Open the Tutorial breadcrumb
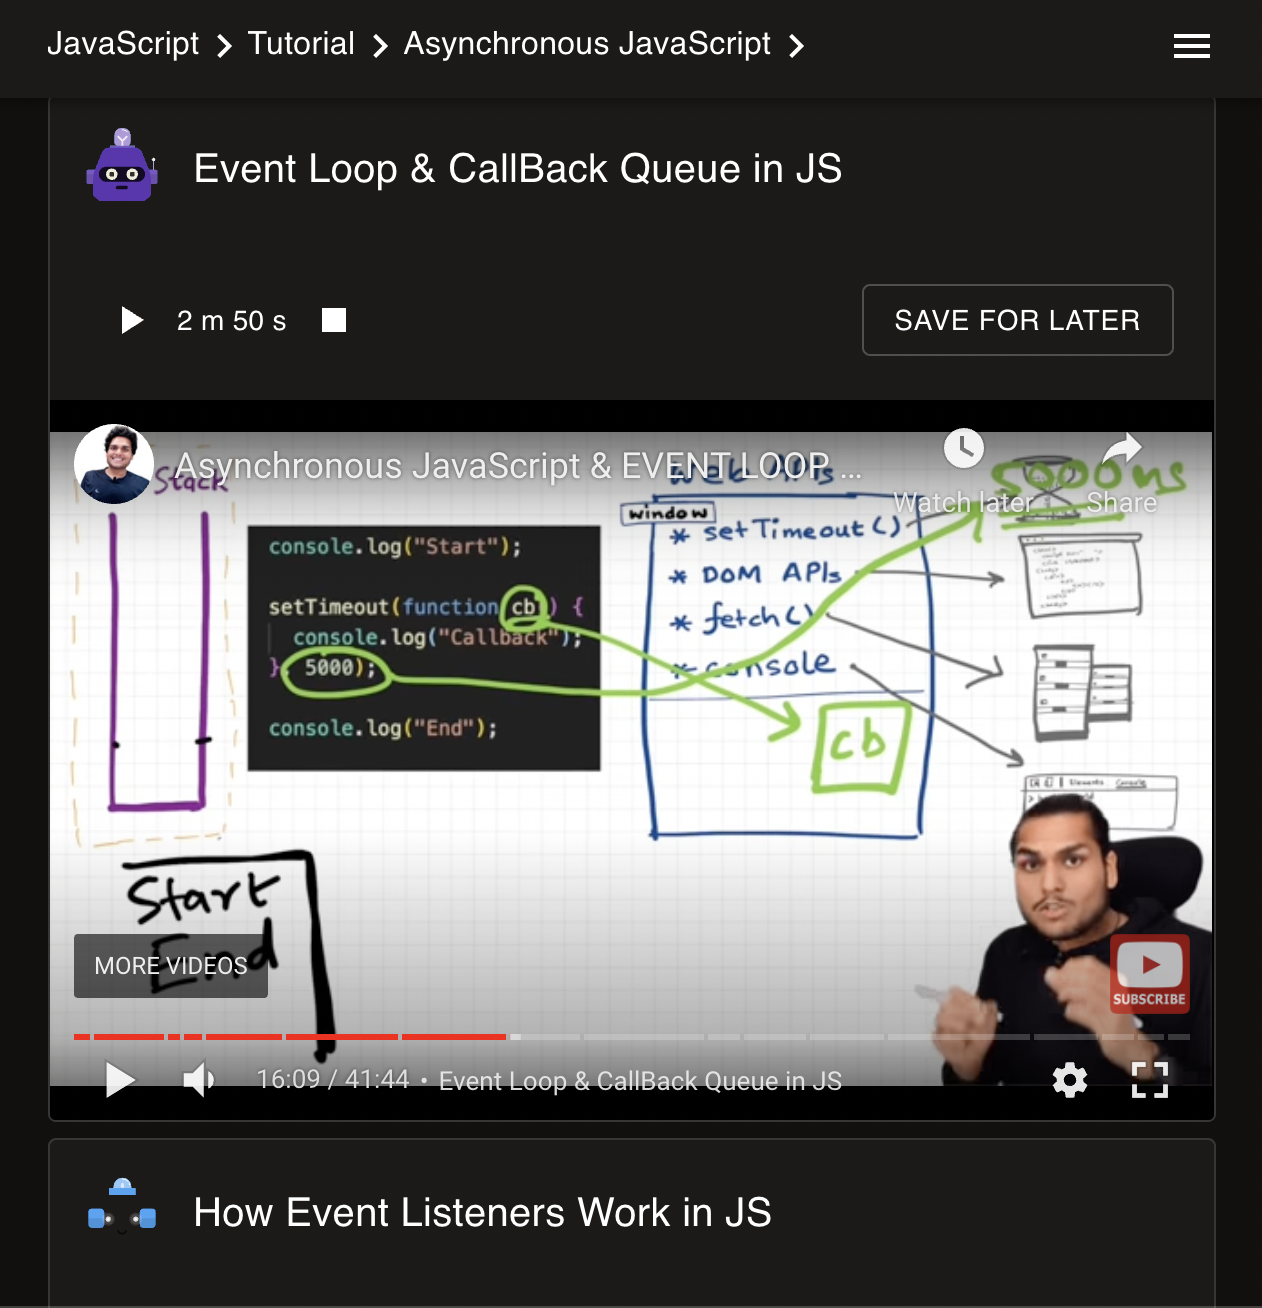Screen dimensions: 1262x1308 pos(301,44)
